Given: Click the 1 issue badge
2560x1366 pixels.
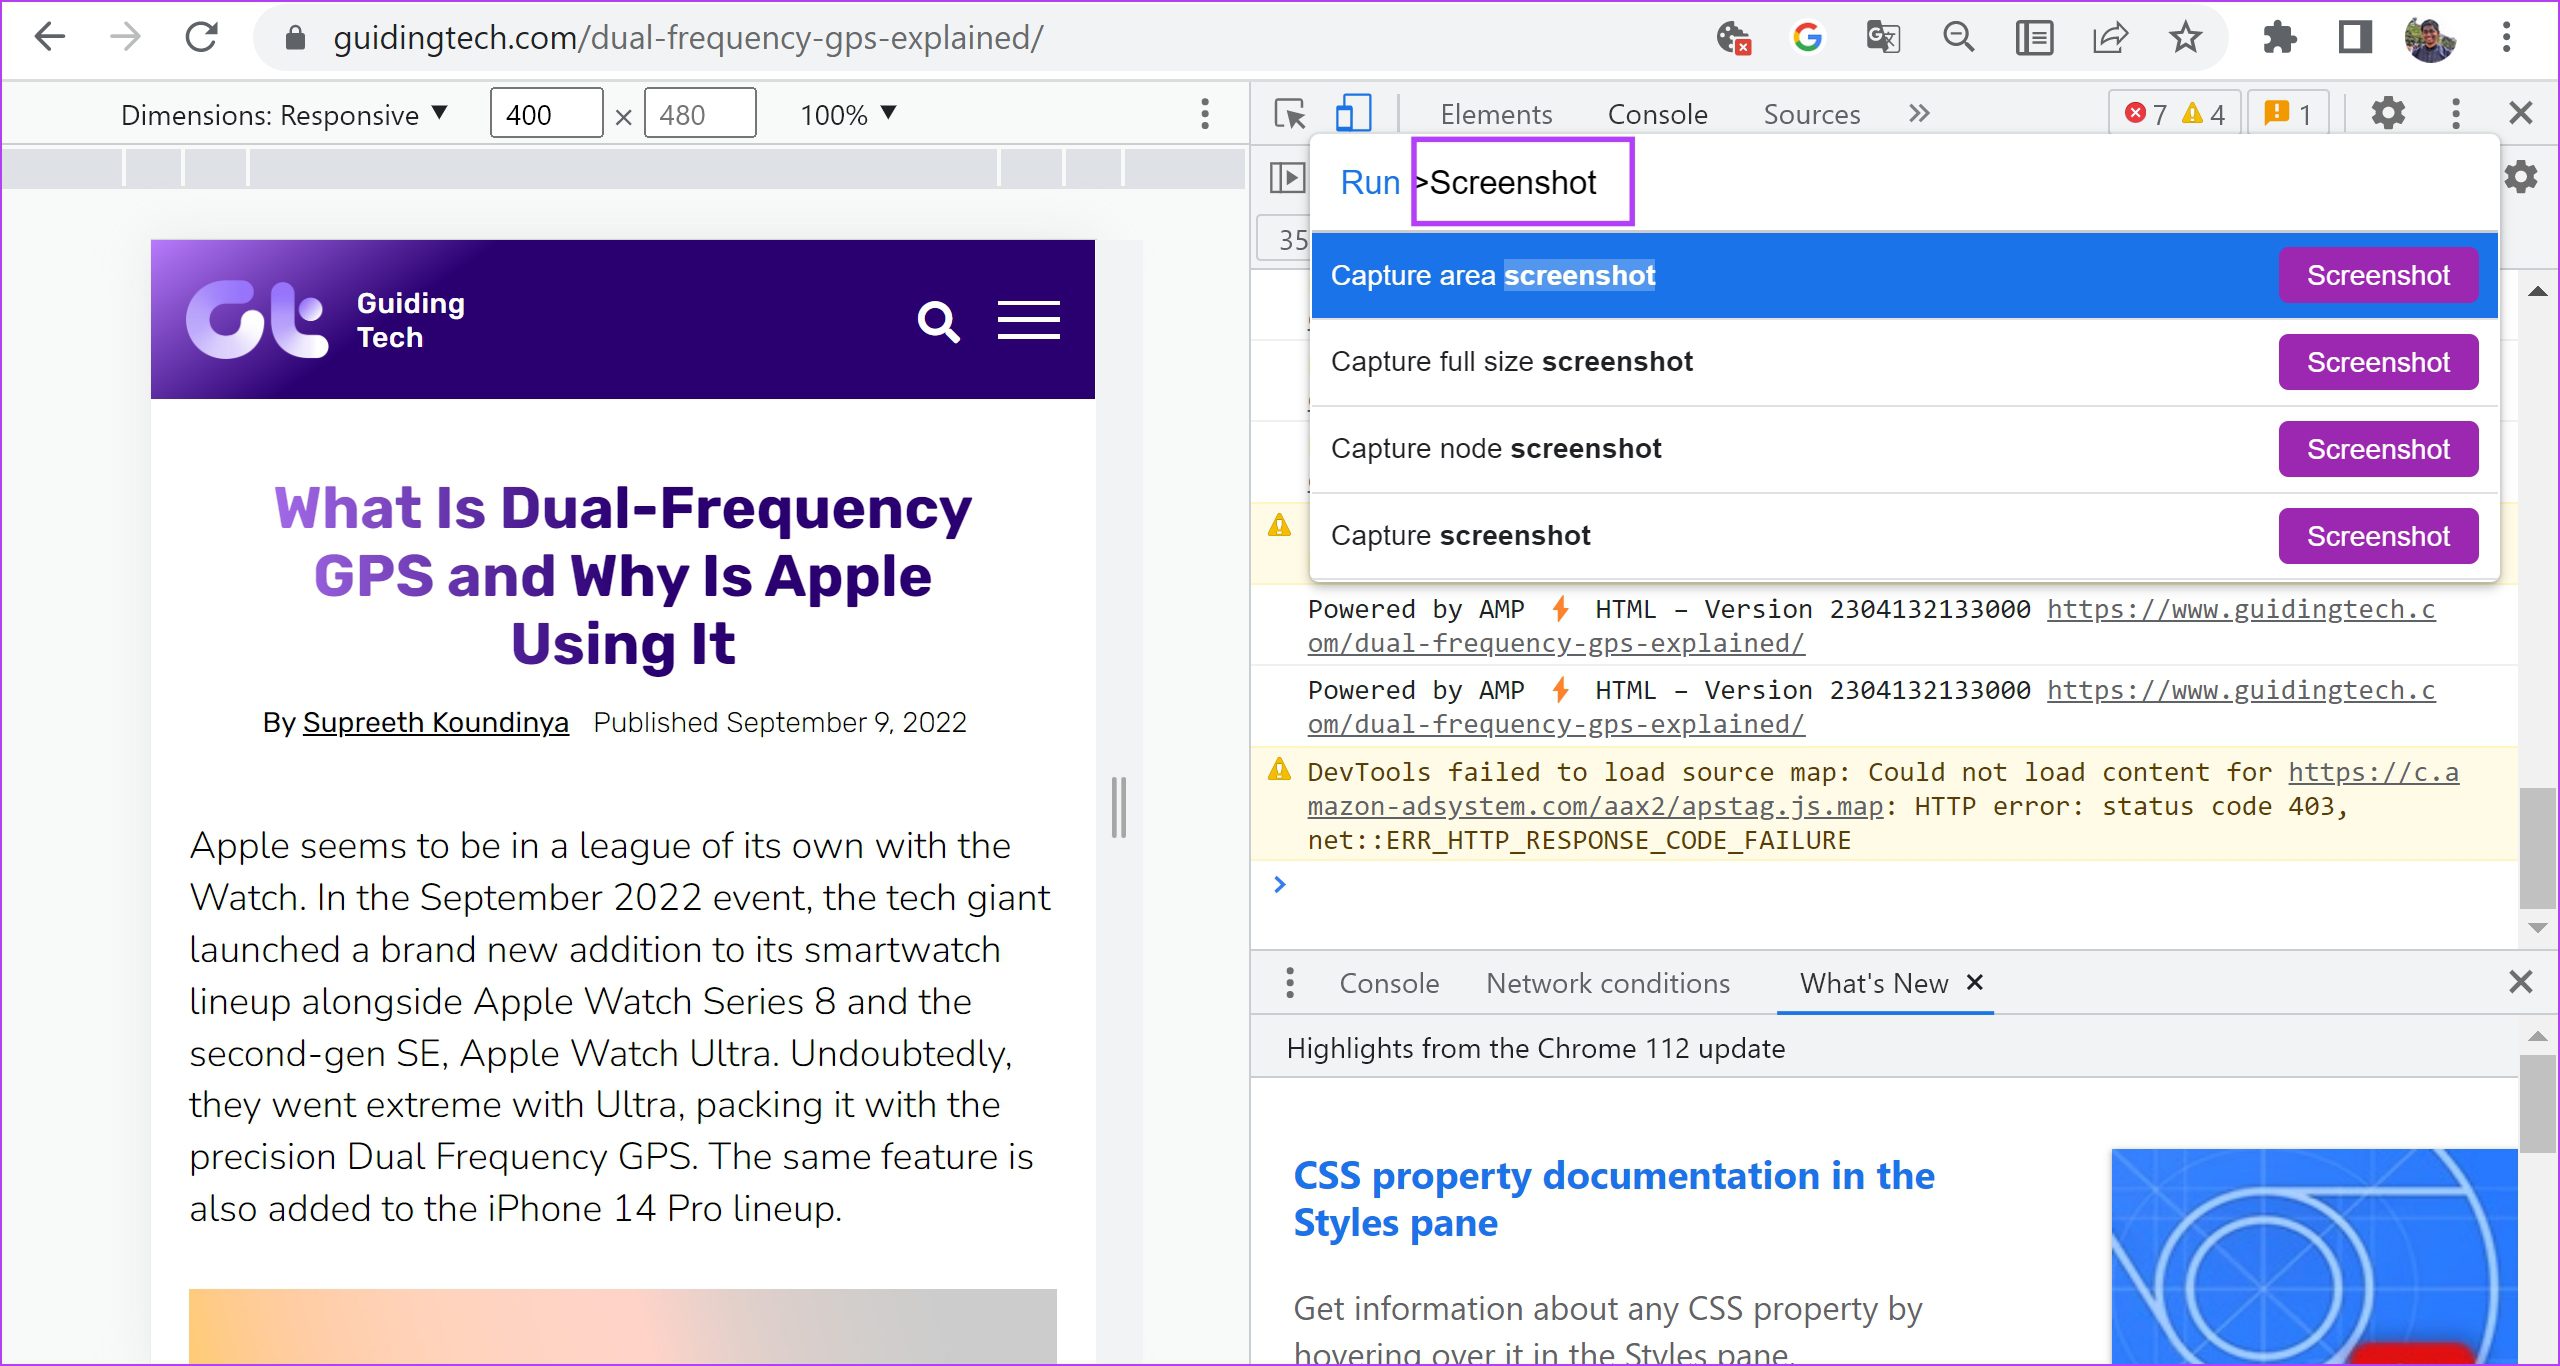Looking at the screenshot, I should (x=2288, y=113).
